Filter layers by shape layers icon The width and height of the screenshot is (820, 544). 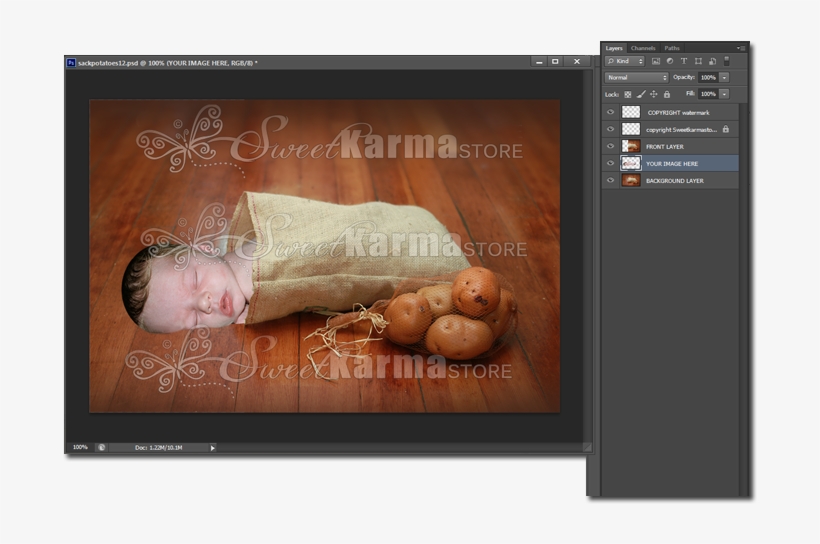[x=698, y=61]
